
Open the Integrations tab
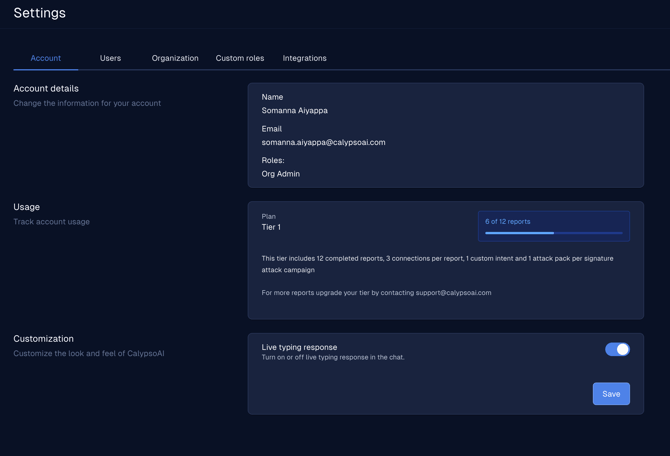[x=304, y=58]
